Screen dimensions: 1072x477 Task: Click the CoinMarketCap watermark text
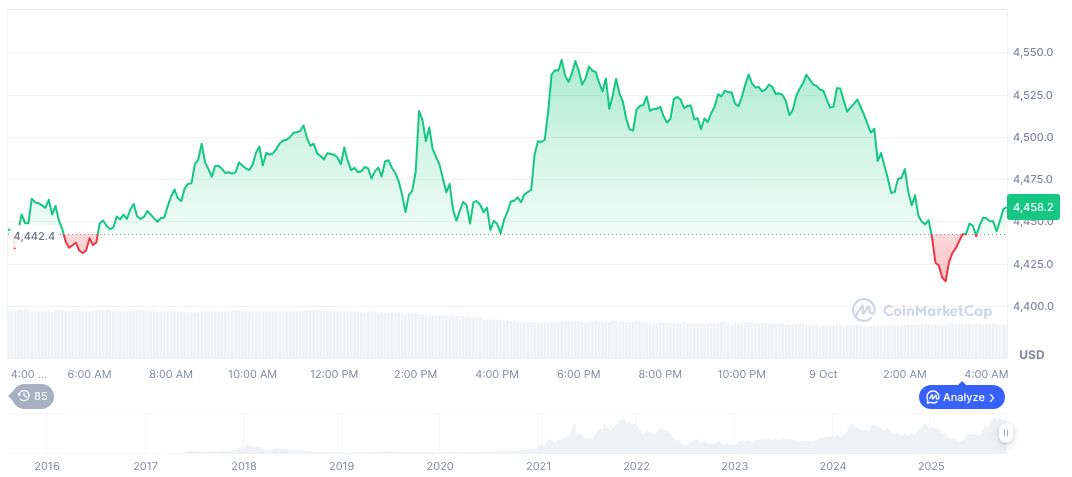(x=938, y=311)
